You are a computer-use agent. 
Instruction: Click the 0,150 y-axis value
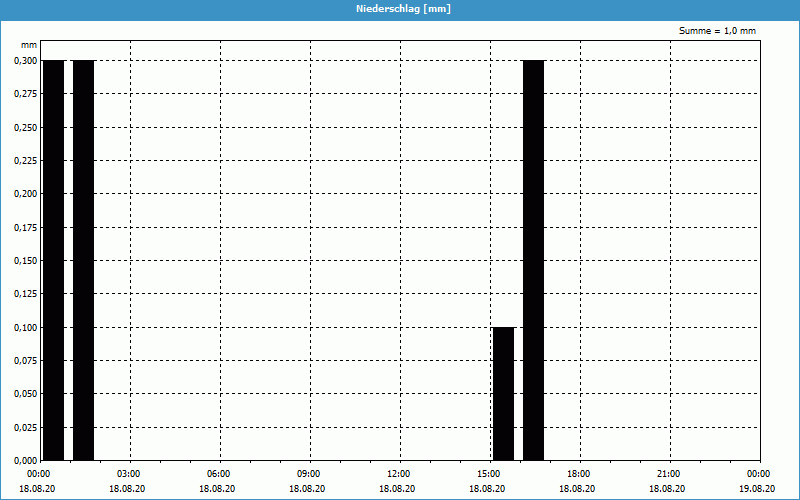tap(25, 261)
